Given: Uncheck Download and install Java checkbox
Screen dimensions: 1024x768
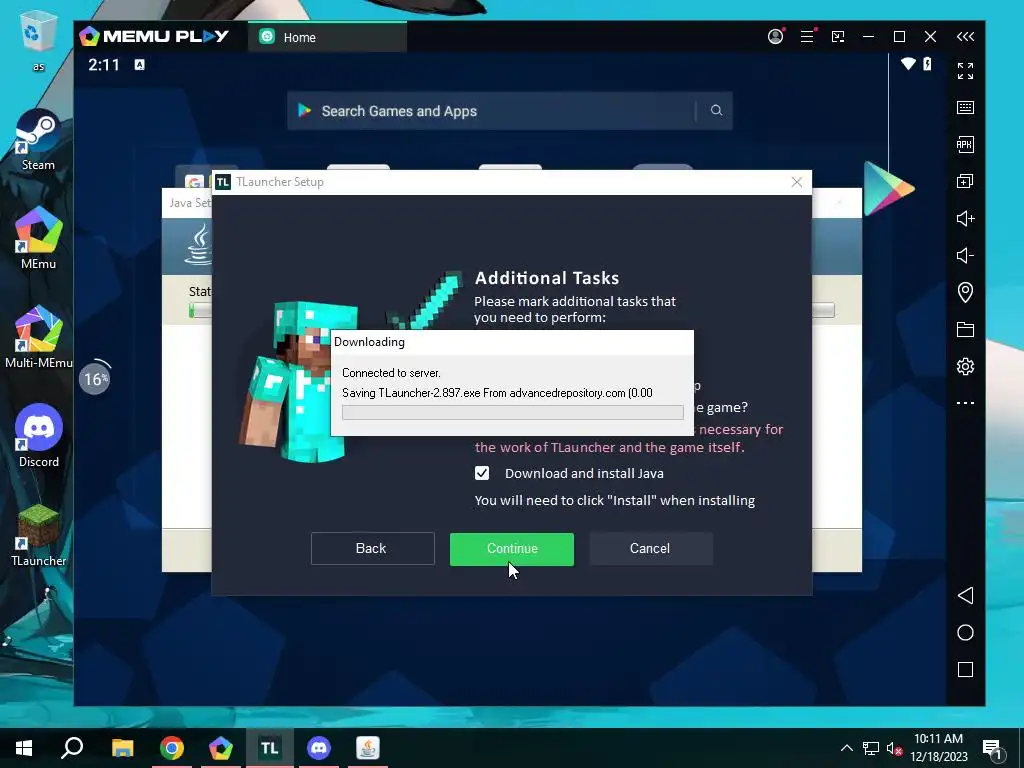Looking at the screenshot, I should pos(482,473).
